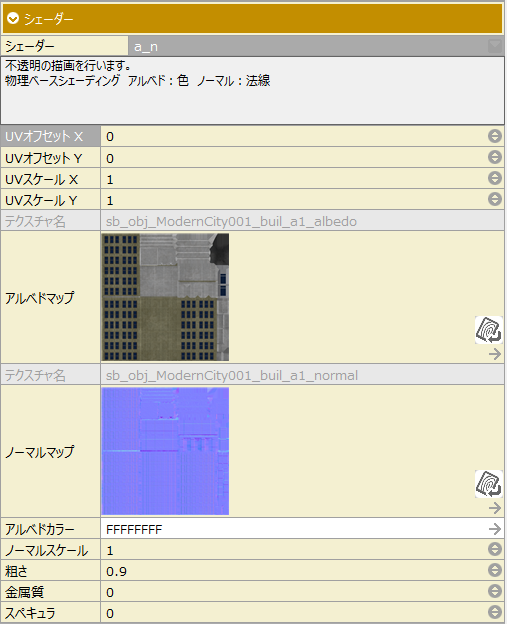
Task: Click the sb_obj_ModernCity001_buil_a1_normal texture name
Action: pos(232,375)
